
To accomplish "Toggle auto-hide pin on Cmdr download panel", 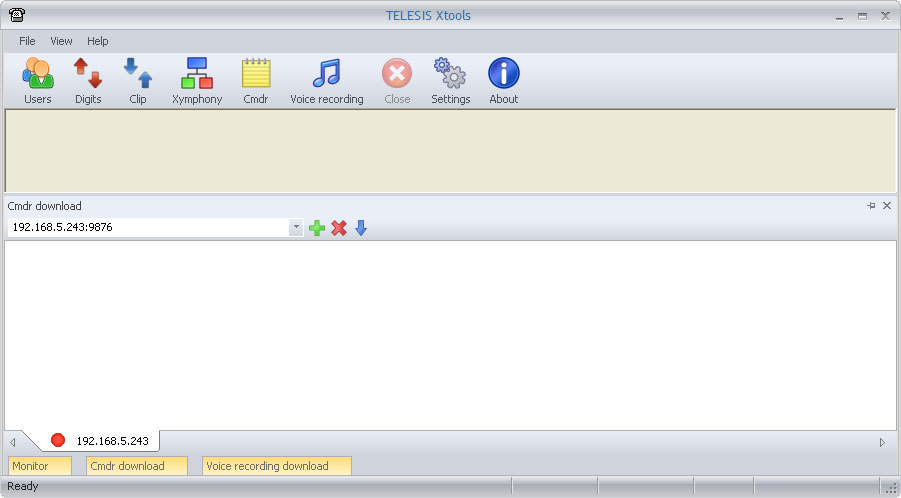I will [x=871, y=206].
